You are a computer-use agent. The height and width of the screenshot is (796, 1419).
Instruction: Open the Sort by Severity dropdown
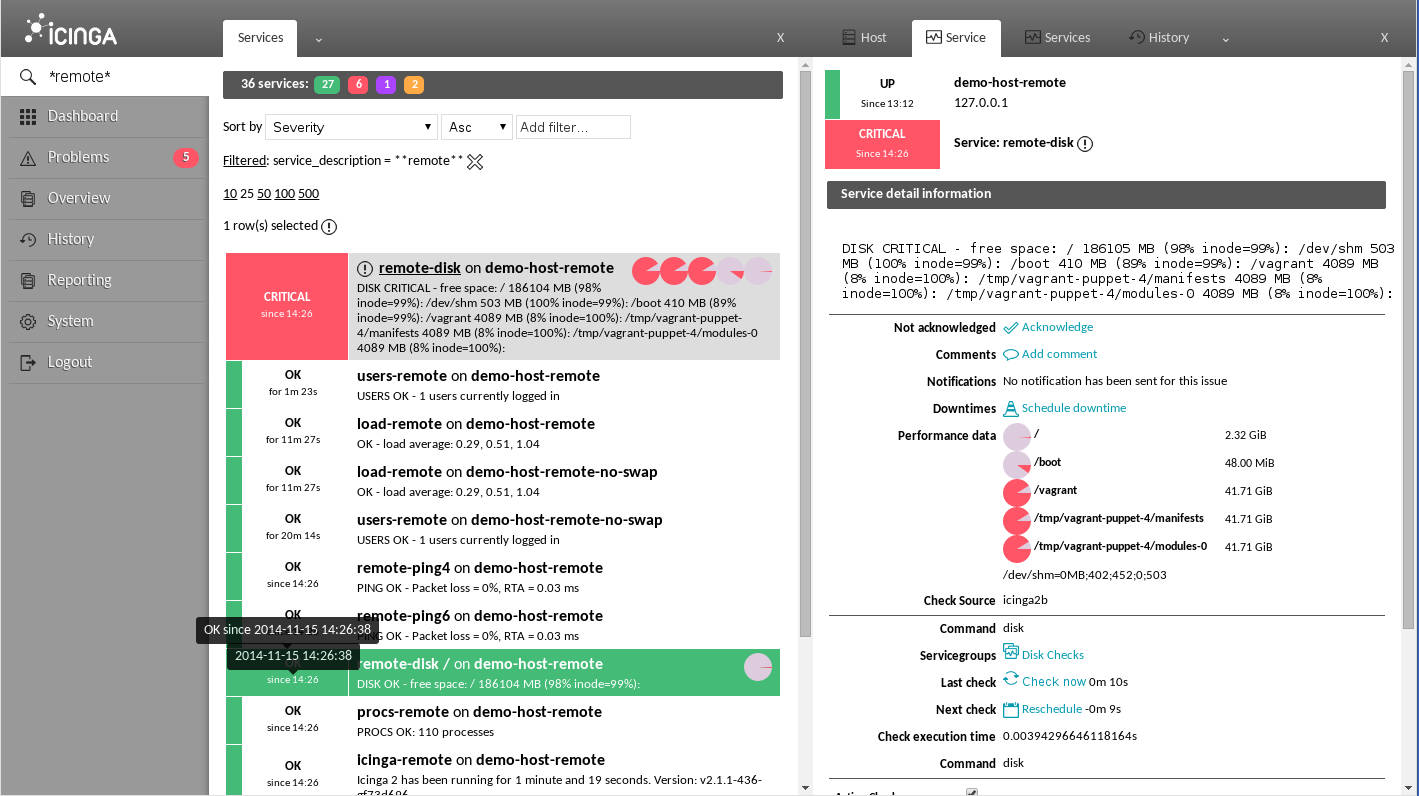(351, 127)
